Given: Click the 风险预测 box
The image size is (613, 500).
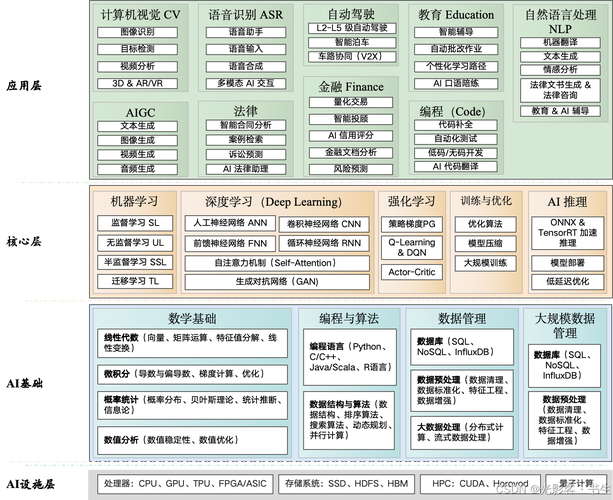Looking at the screenshot, I should point(351,169).
